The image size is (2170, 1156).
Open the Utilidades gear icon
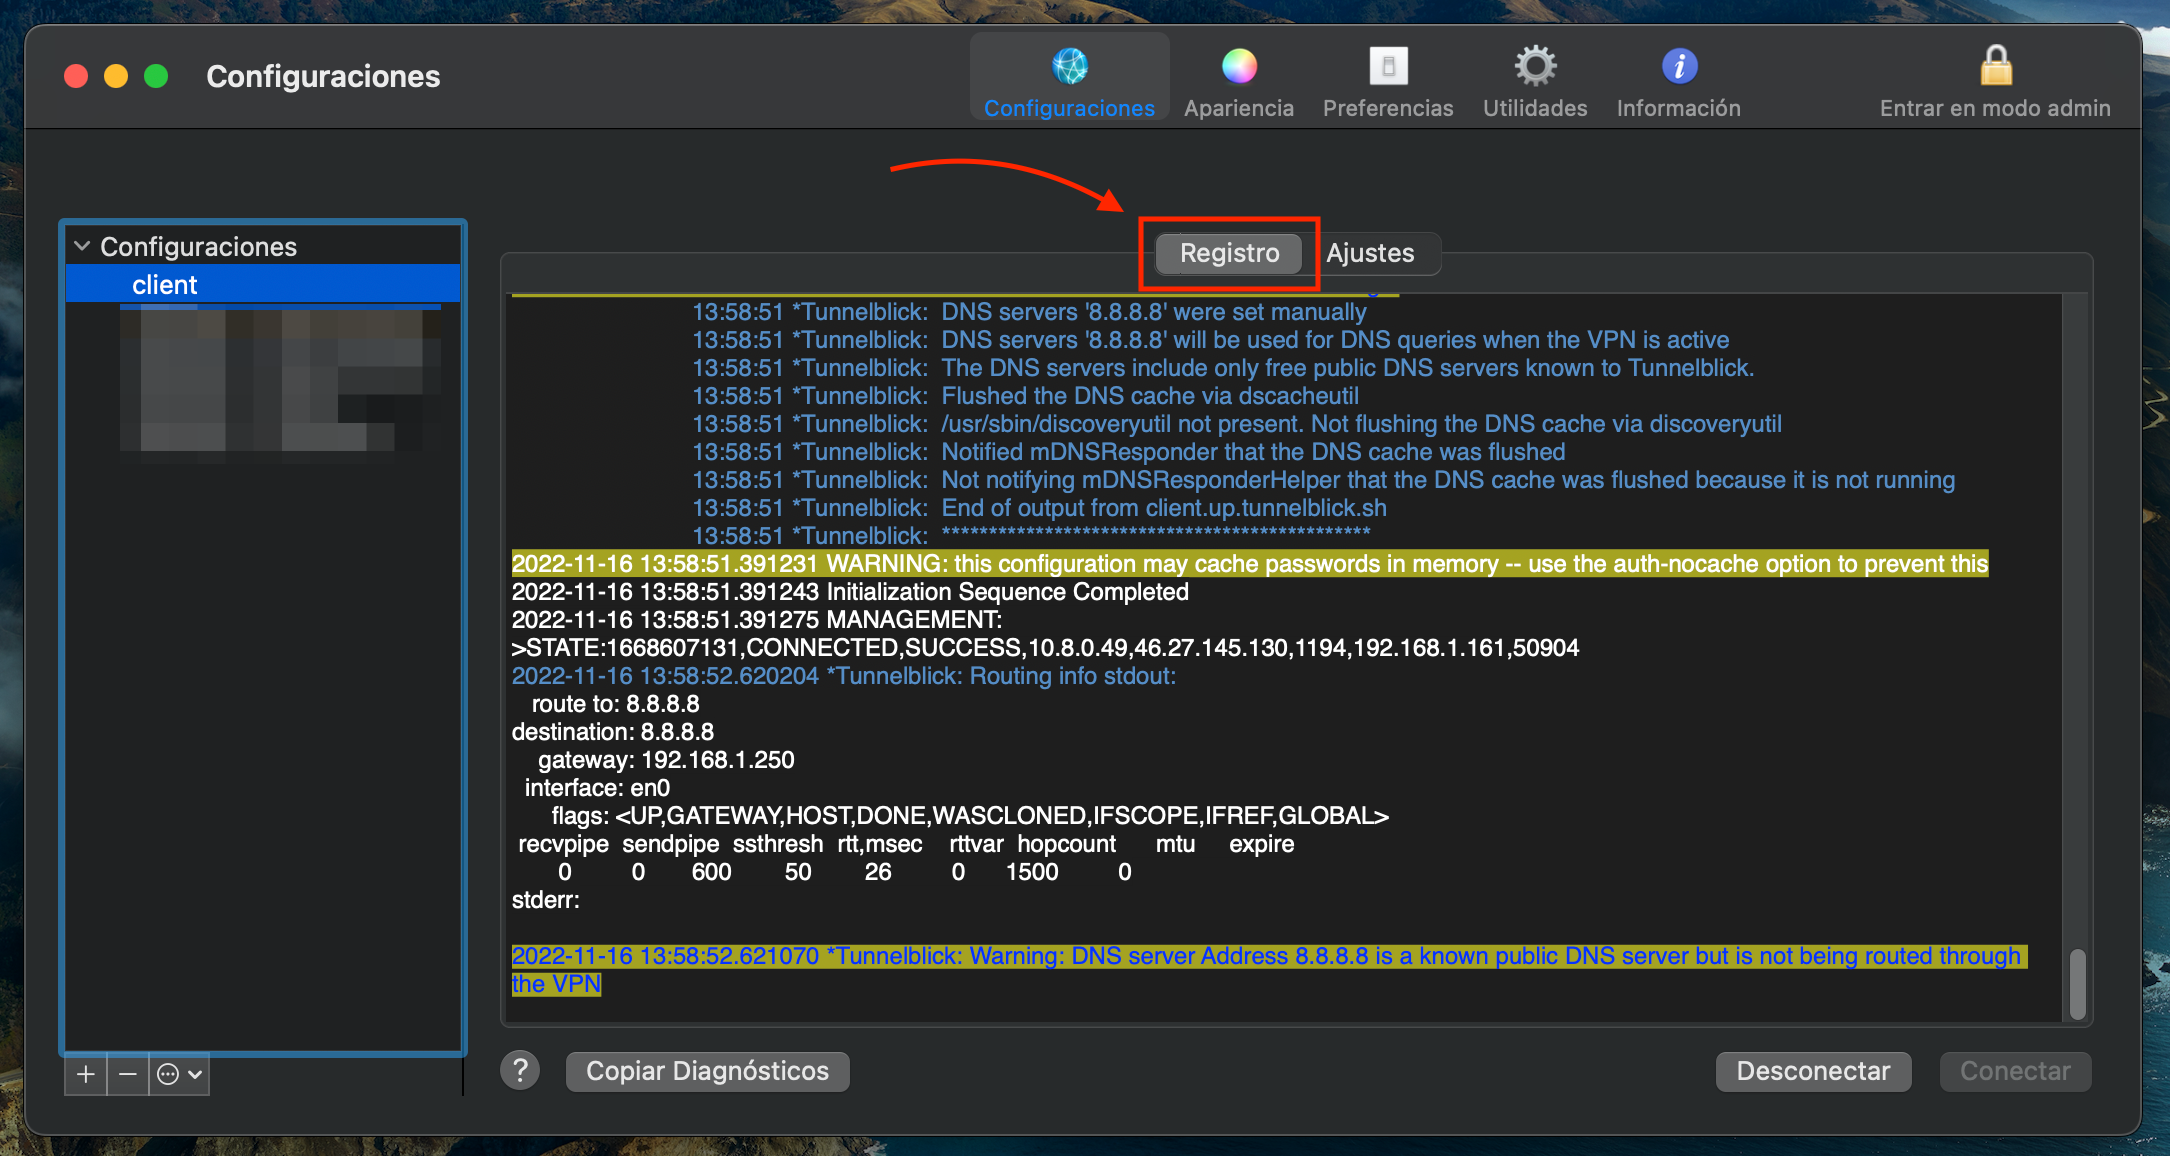[x=1535, y=67]
